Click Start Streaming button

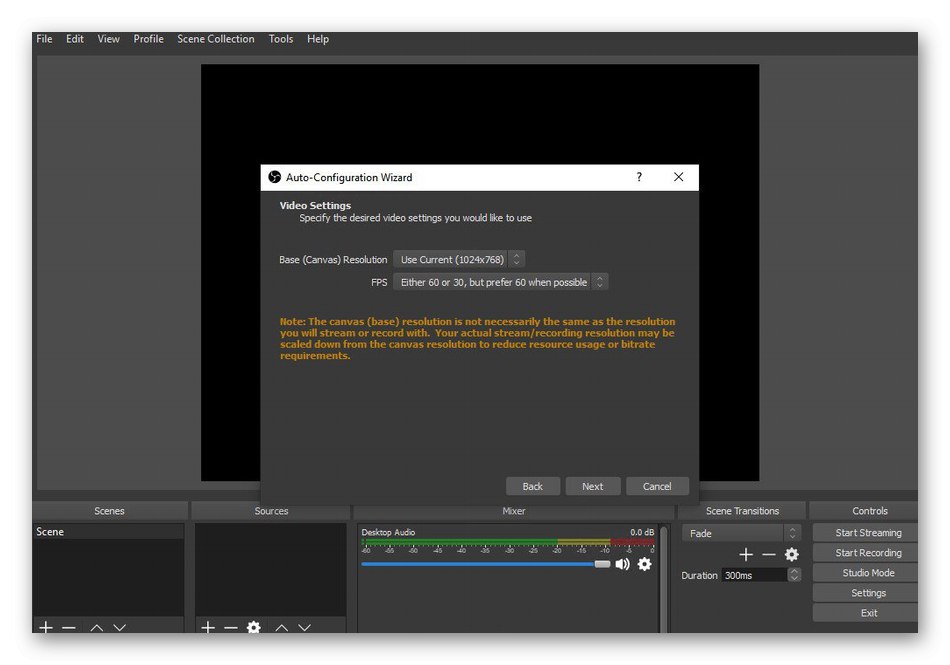click(x=867, y=532)
